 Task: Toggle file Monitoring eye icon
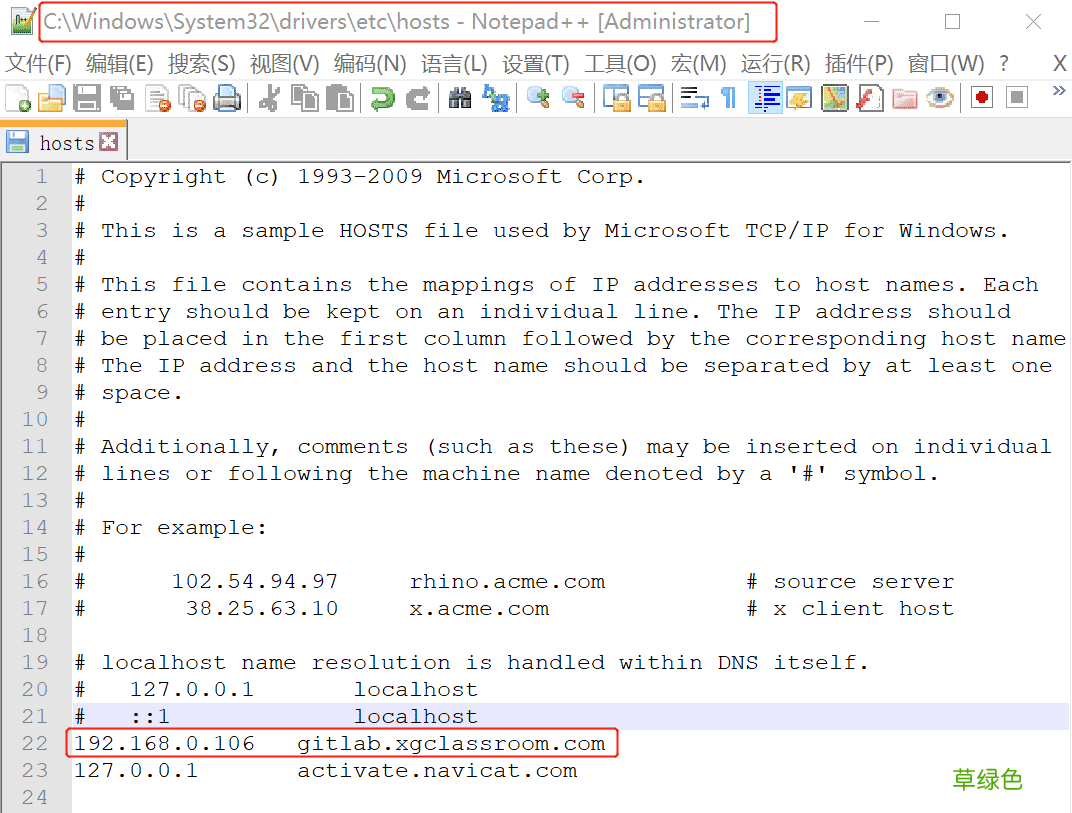click(940, 98)
